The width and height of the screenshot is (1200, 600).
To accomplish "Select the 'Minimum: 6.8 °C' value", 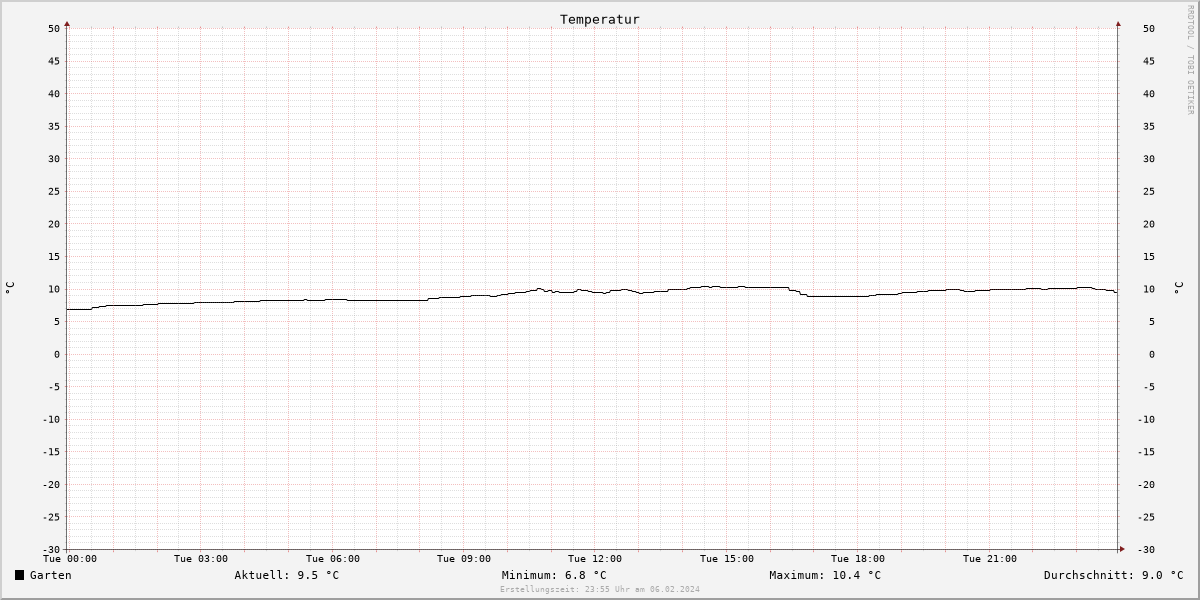I will [554, 575].
